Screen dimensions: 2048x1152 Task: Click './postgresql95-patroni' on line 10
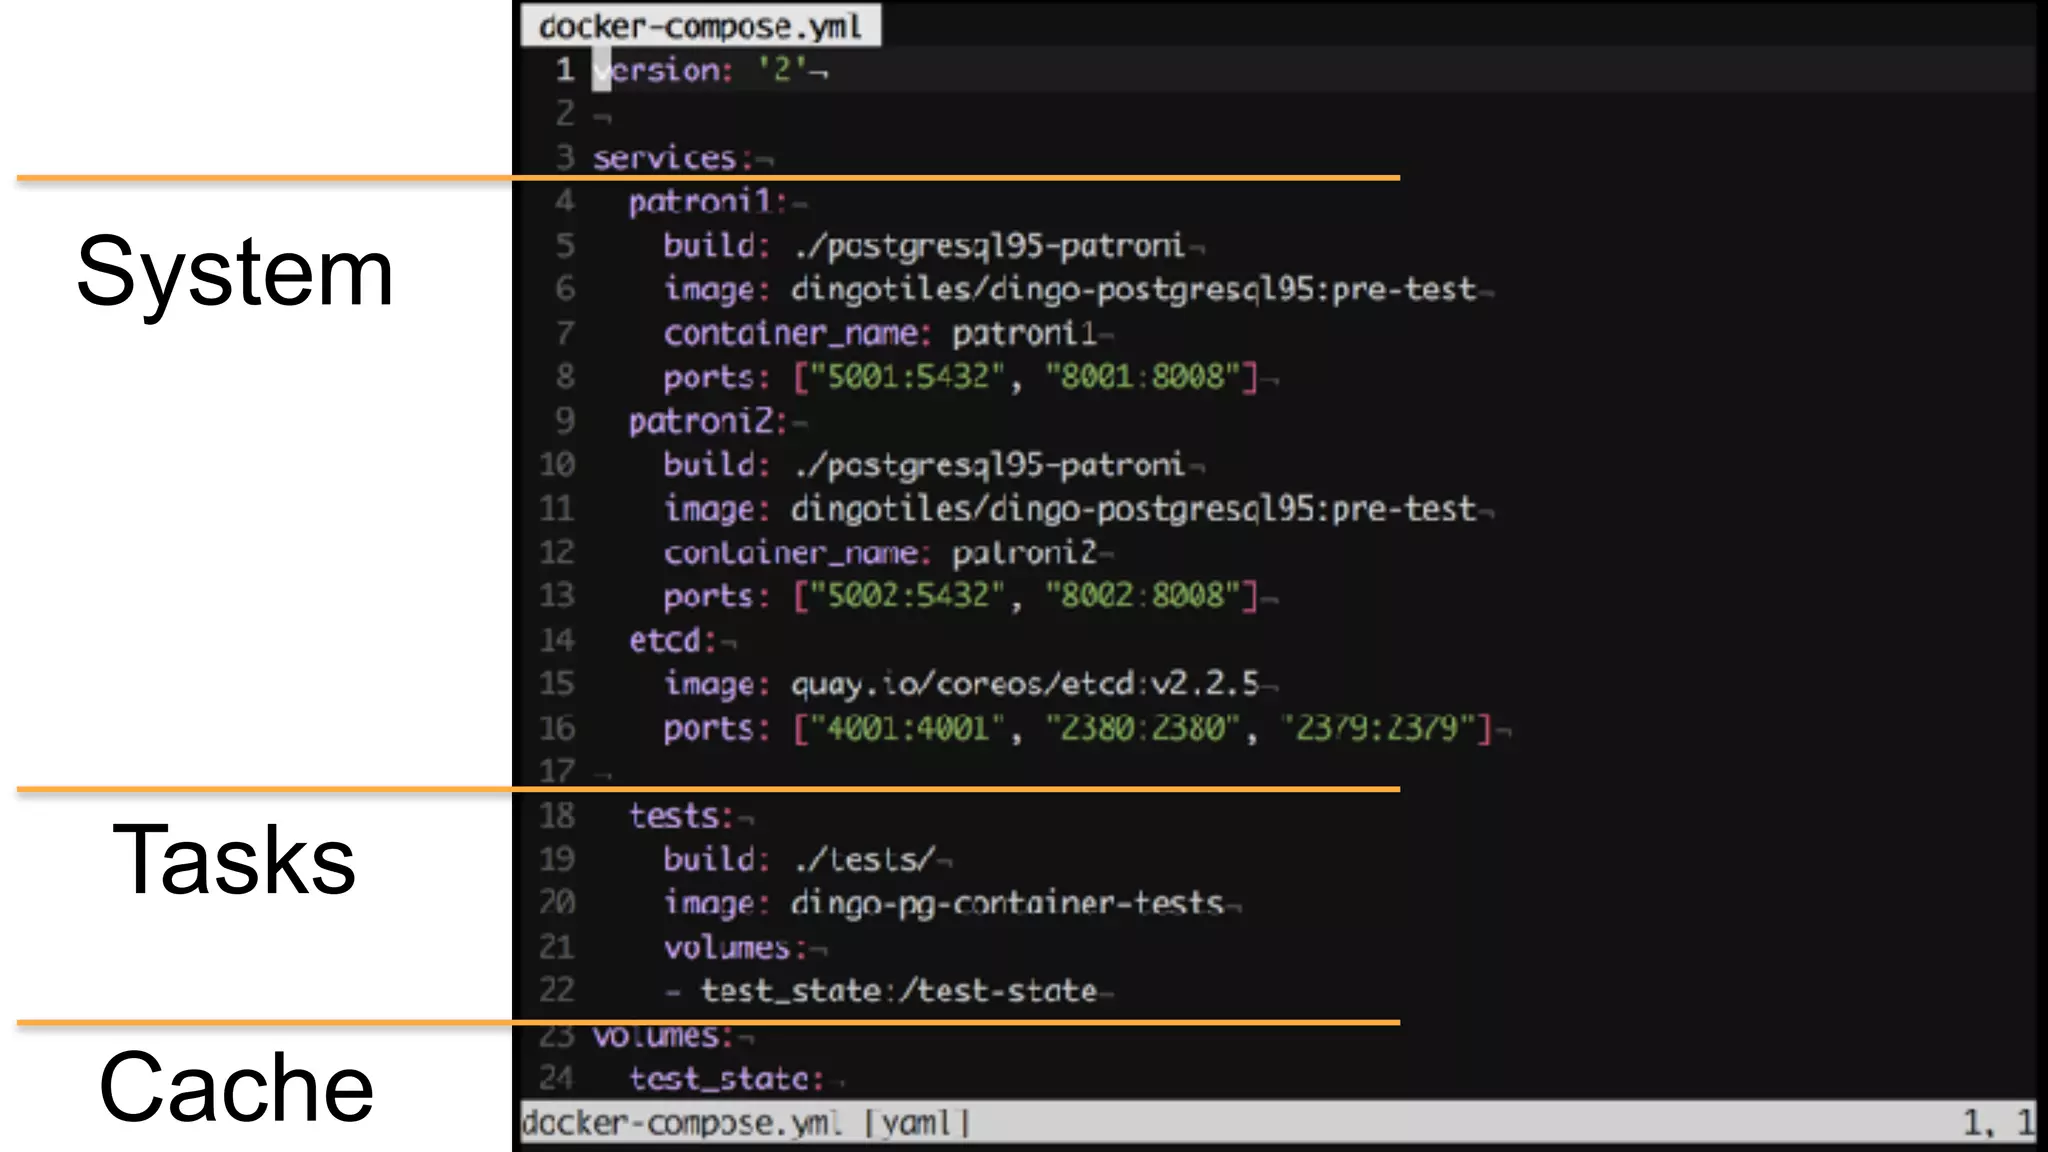tap(989, 465)
